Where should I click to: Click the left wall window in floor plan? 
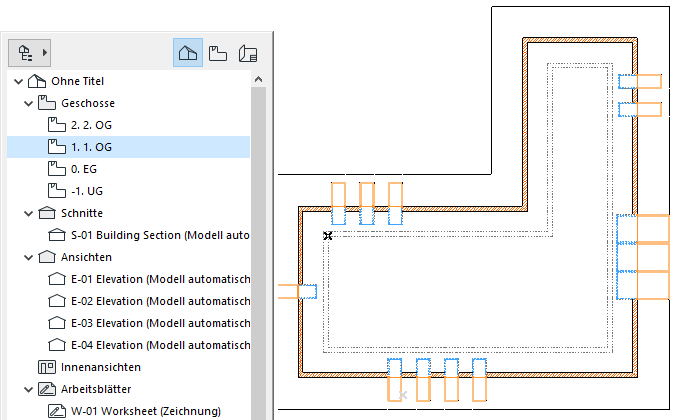(x=298, y=291)
